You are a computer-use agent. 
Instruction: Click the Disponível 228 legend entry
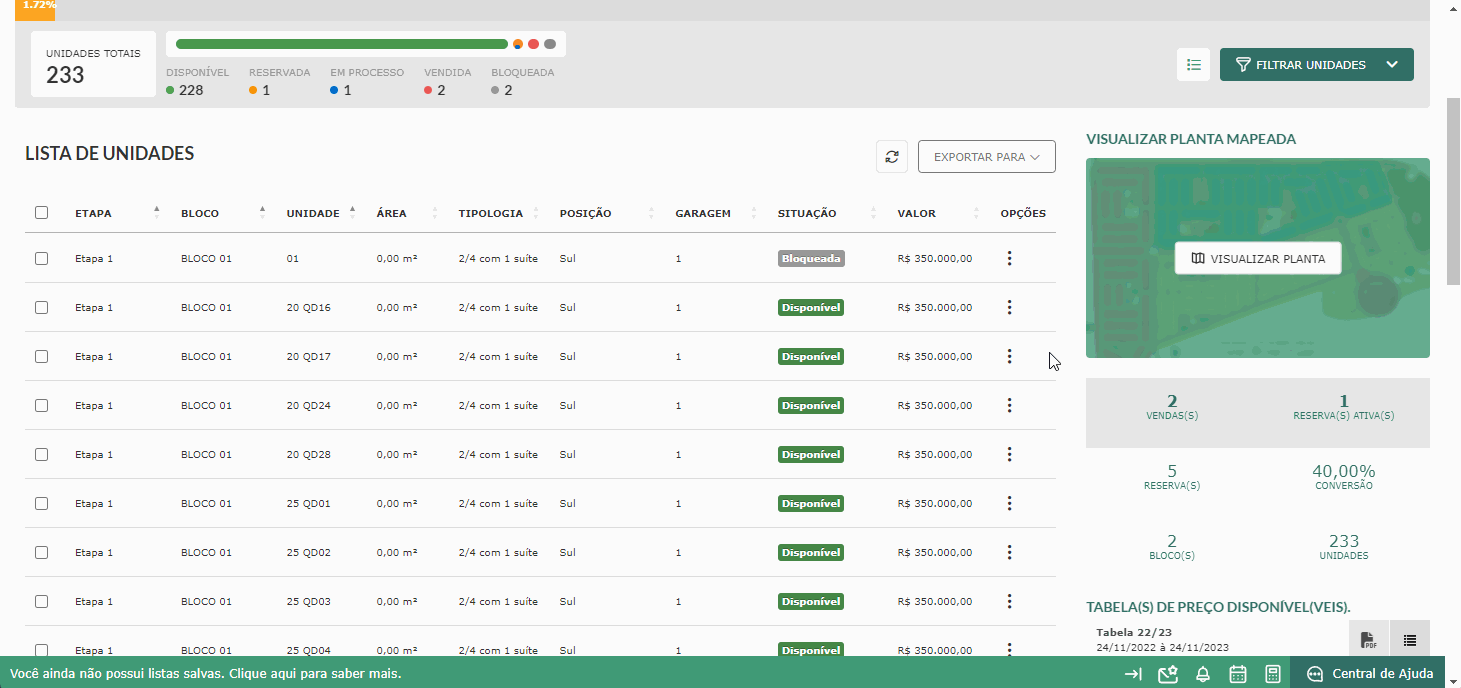pos(198,82)
